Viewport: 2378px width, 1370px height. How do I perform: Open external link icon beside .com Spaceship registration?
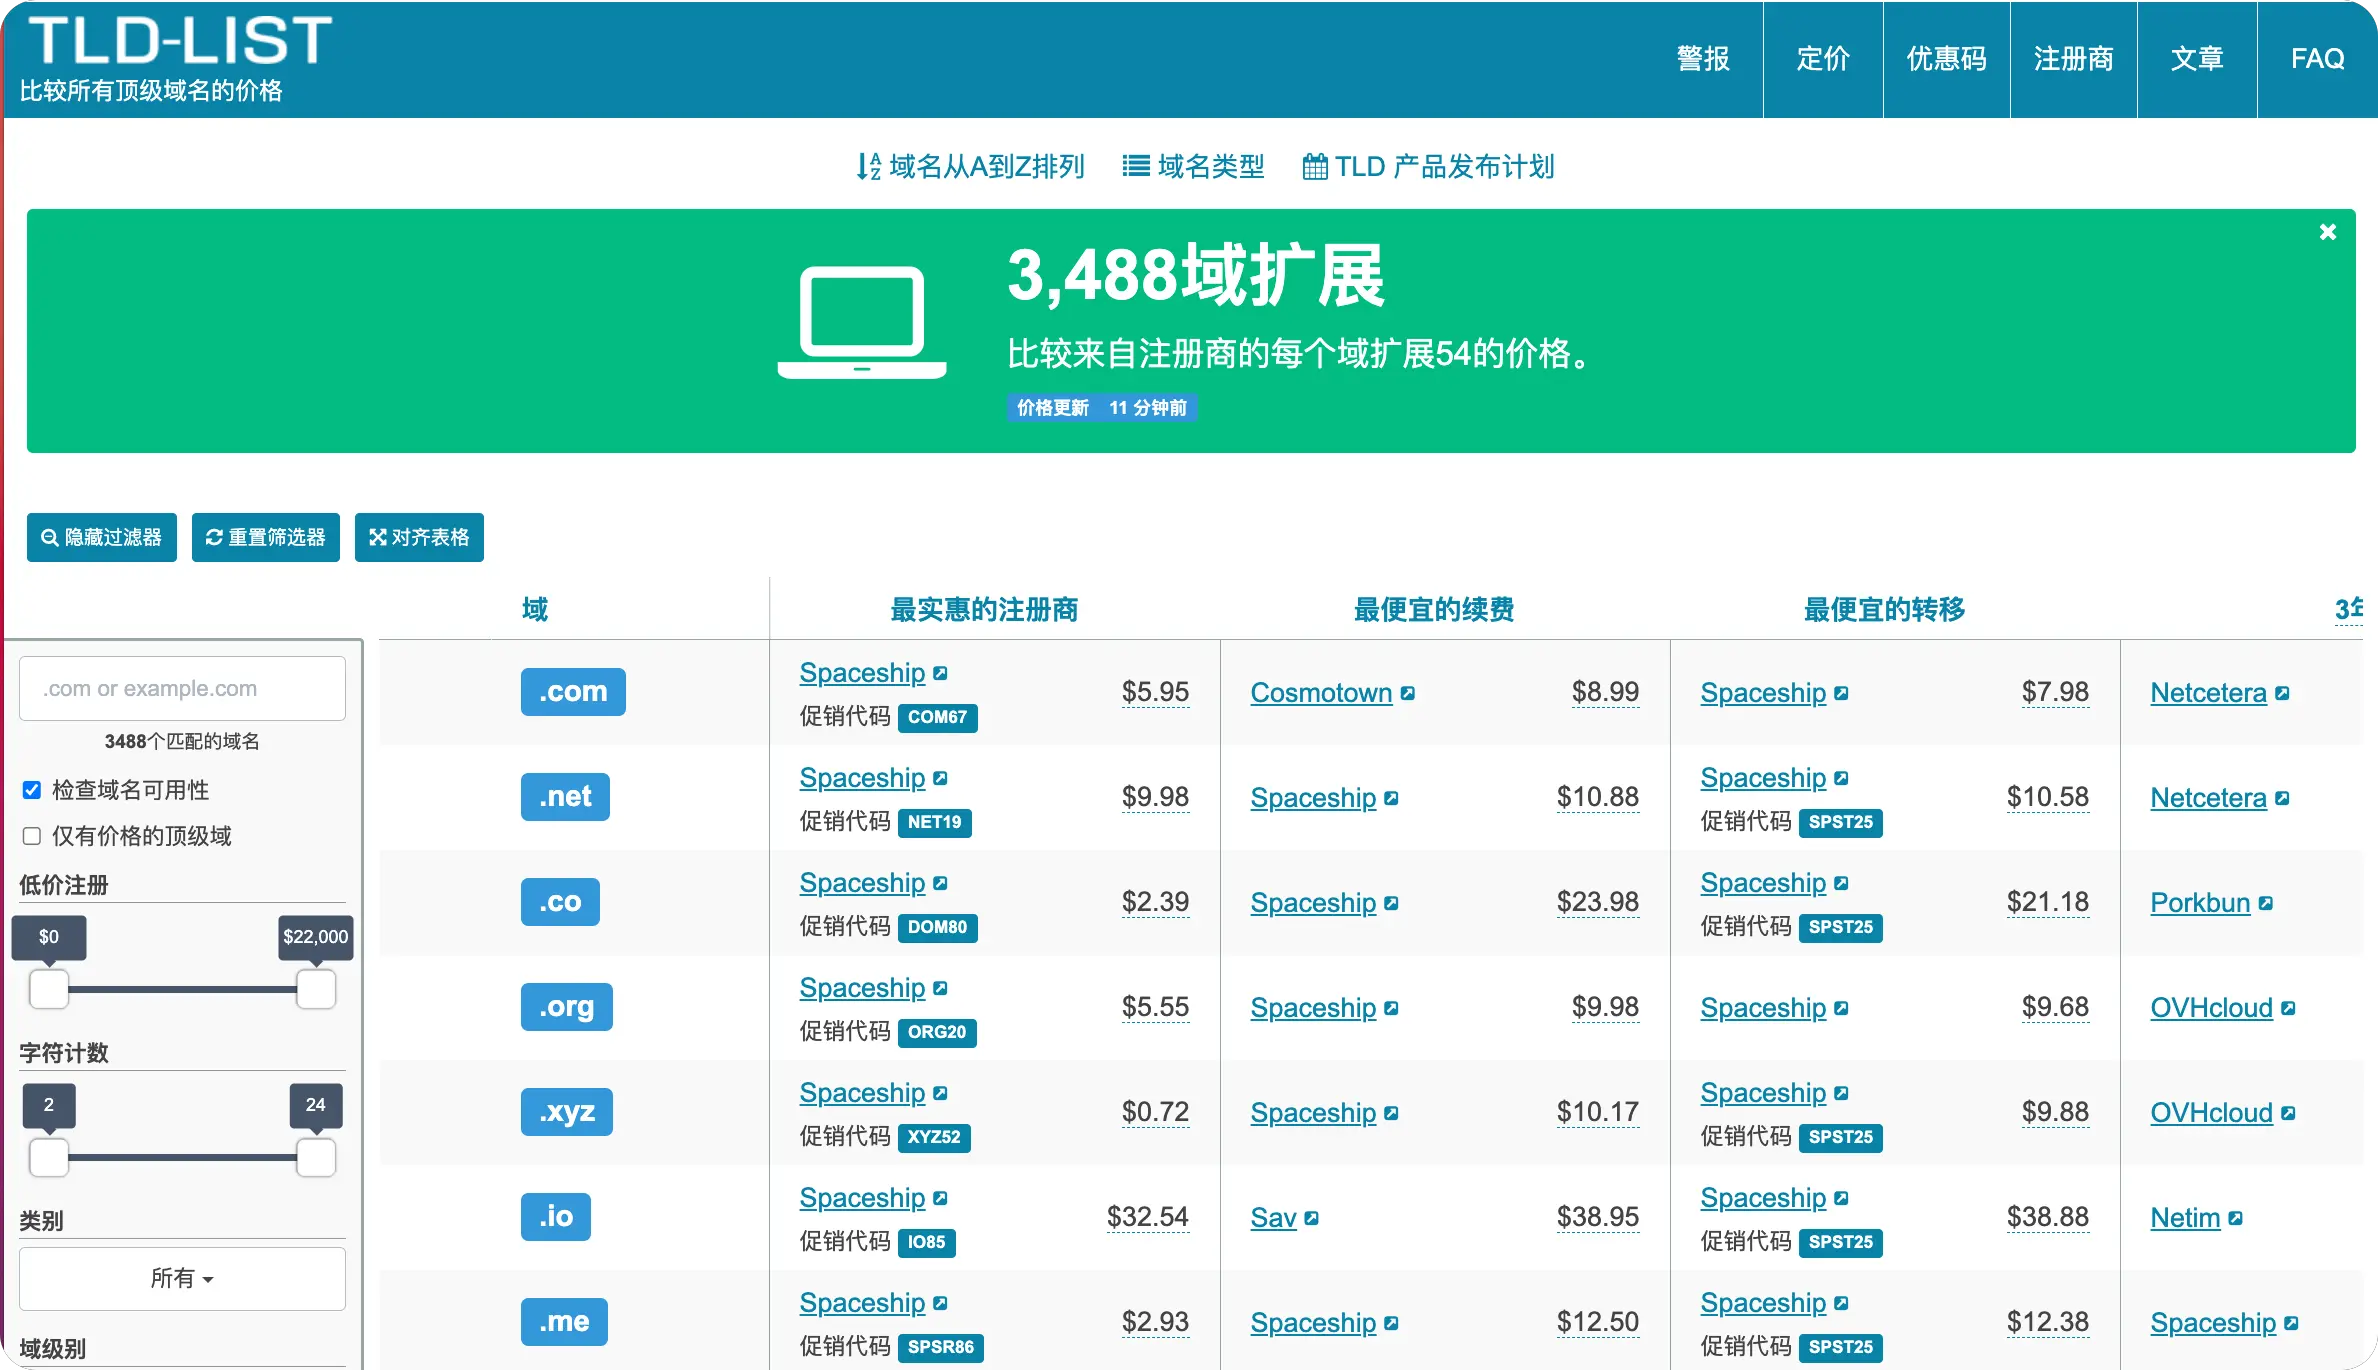coord(940,673)
